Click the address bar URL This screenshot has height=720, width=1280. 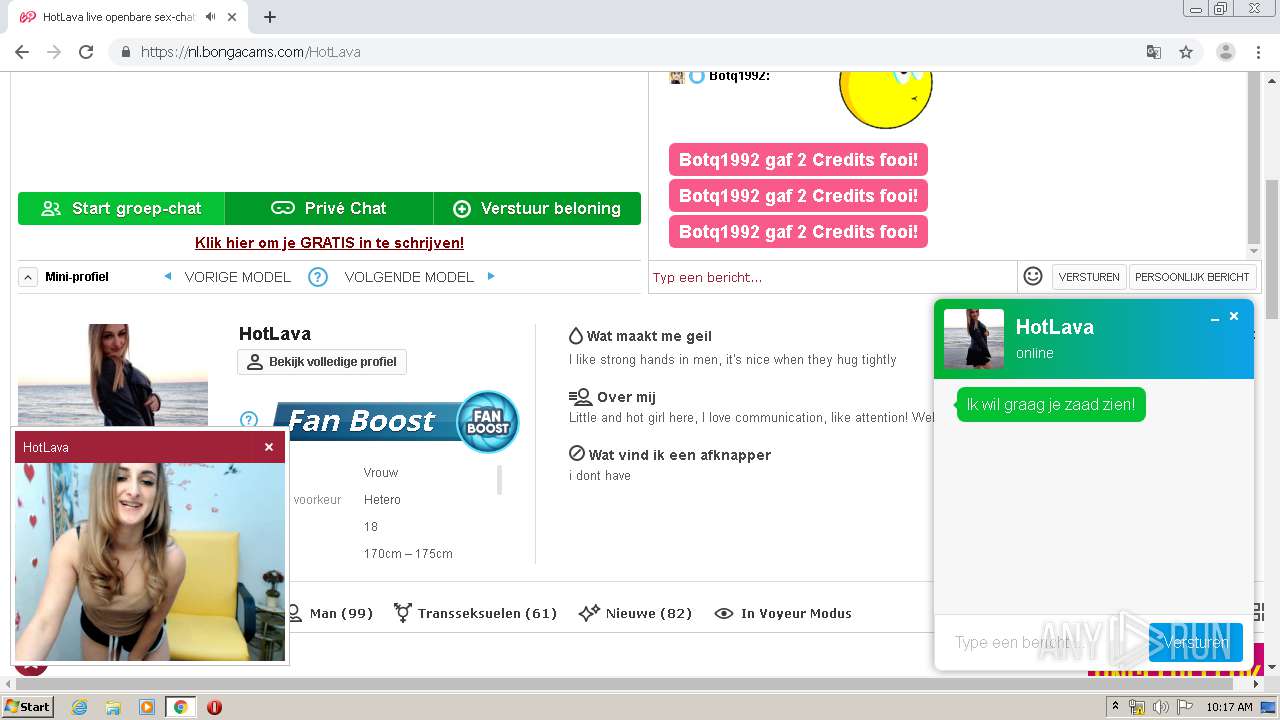tap(250, 52)
